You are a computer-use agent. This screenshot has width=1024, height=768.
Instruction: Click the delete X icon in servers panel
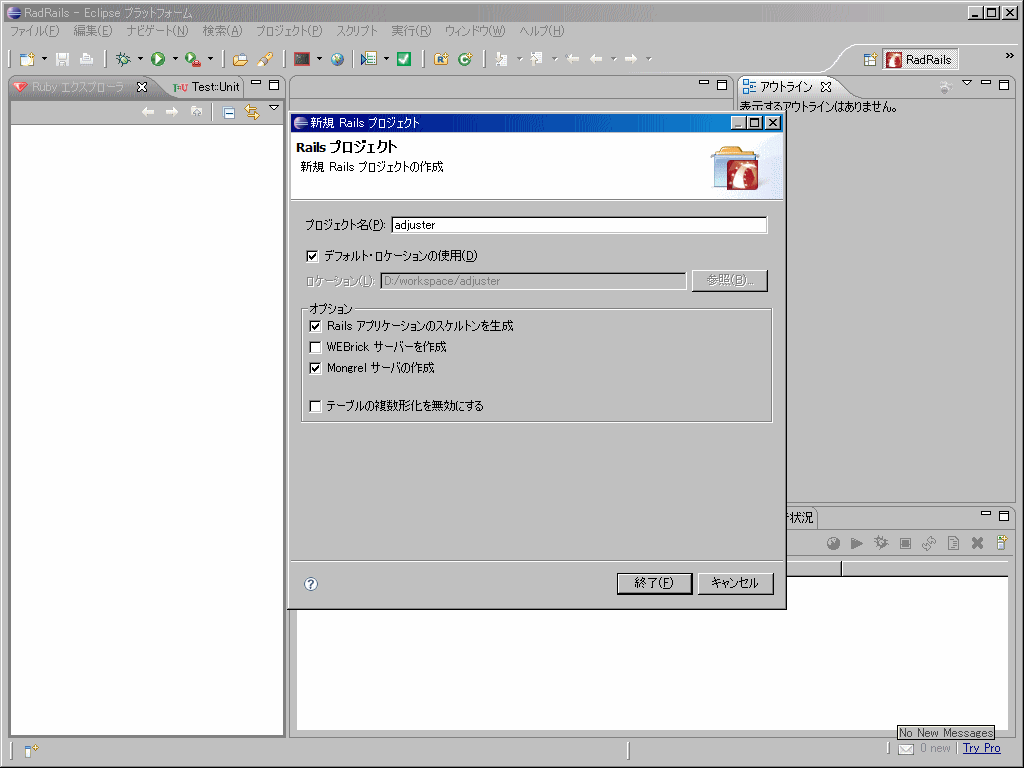pos(977,543)
